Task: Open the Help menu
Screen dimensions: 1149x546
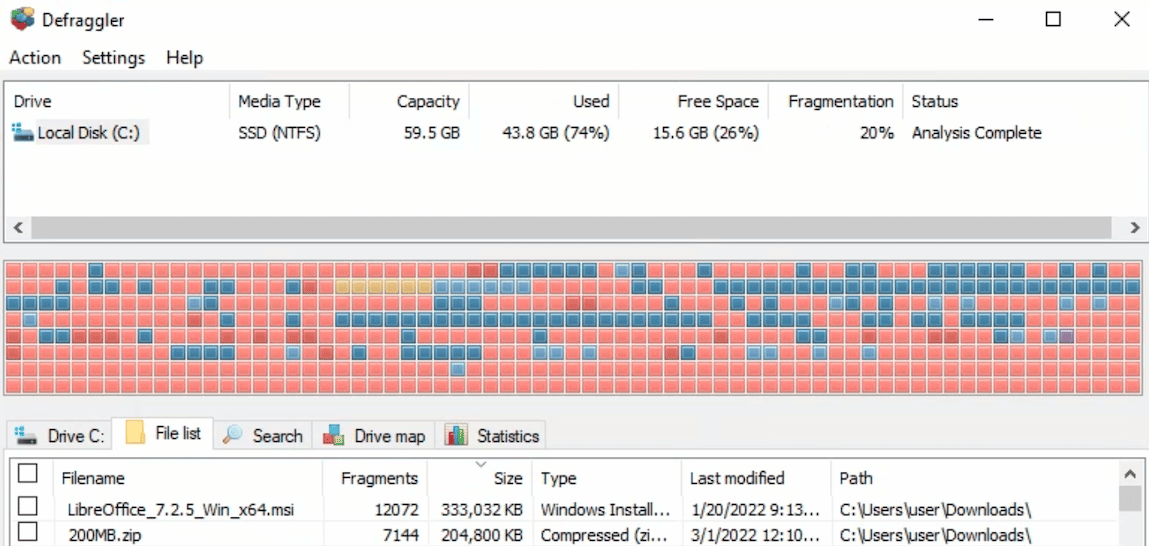Action: coord(185,58)
